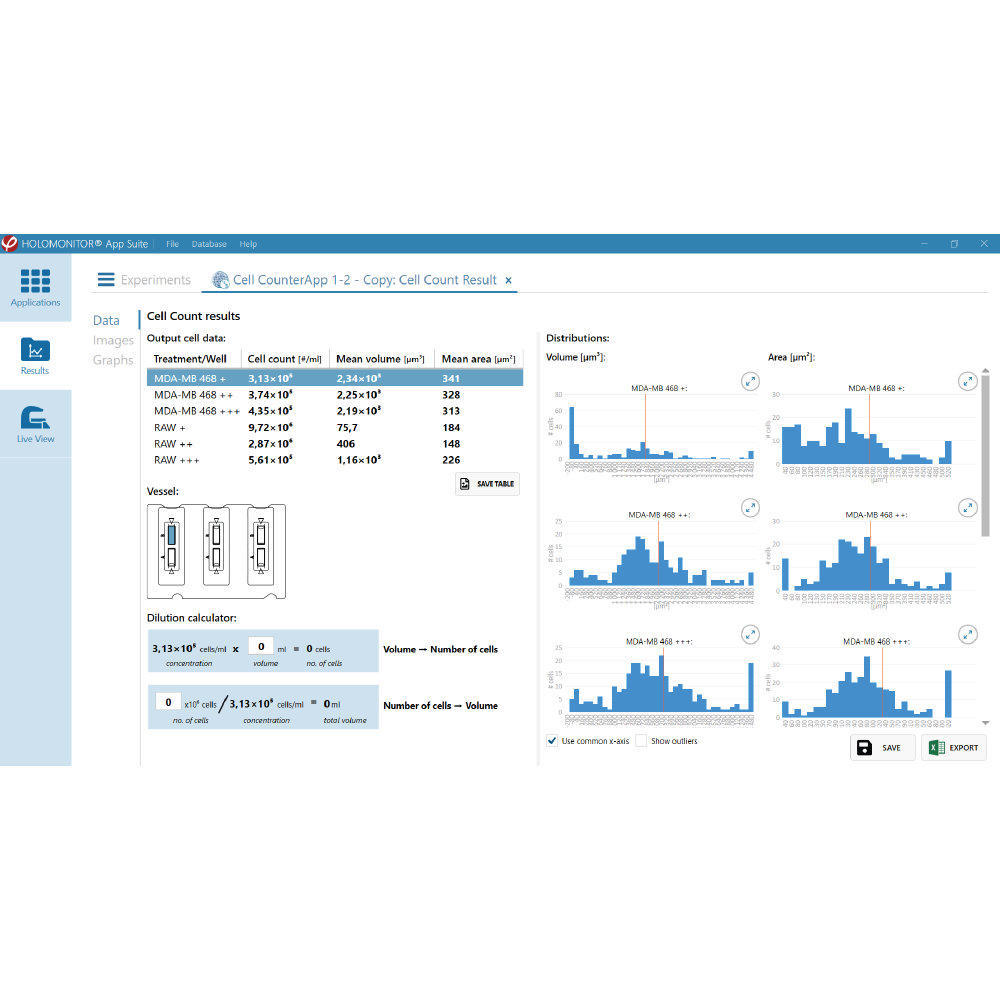This screenshot has width=1000, height=1000.
Task: Expand the MDA-MB 468 +++ area chart
Action: (x=967, y=635)
